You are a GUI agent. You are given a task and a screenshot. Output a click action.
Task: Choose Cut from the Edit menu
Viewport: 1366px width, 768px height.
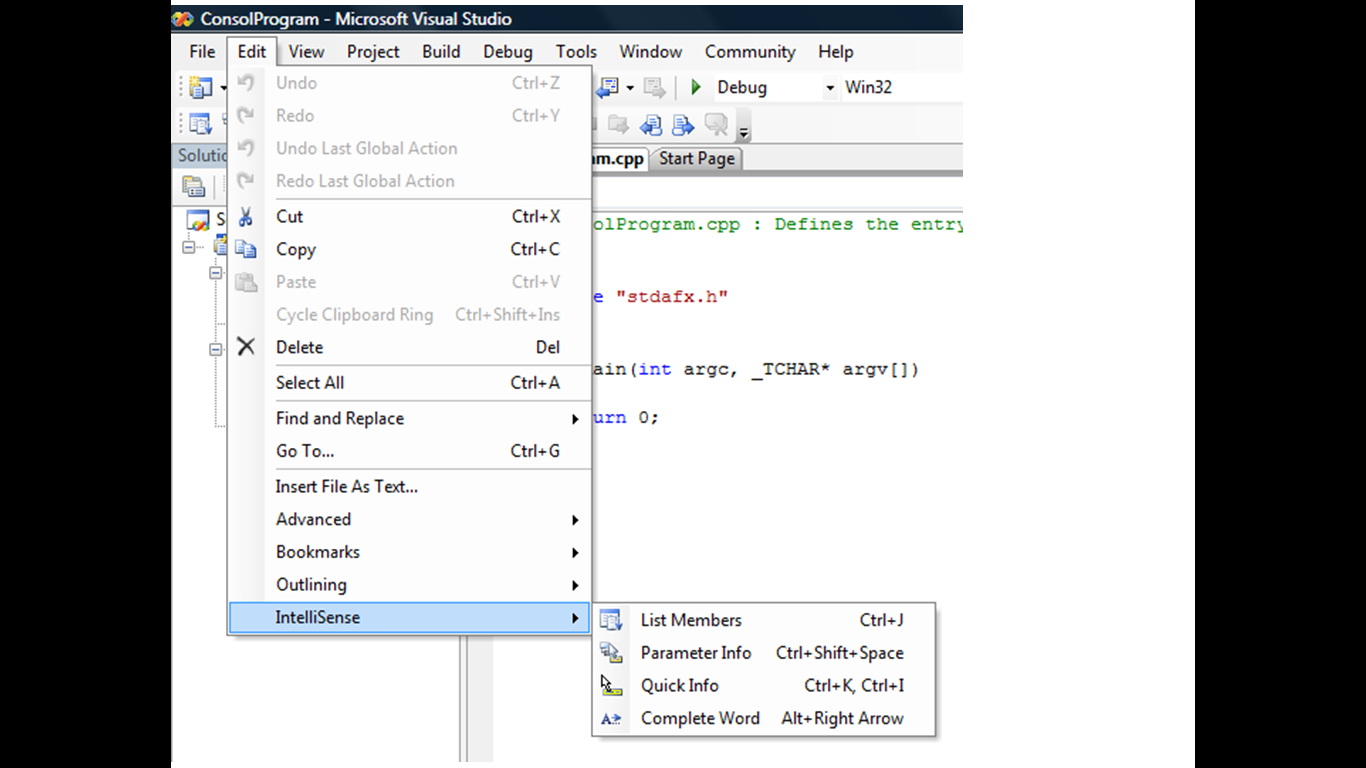click(410, 216)
